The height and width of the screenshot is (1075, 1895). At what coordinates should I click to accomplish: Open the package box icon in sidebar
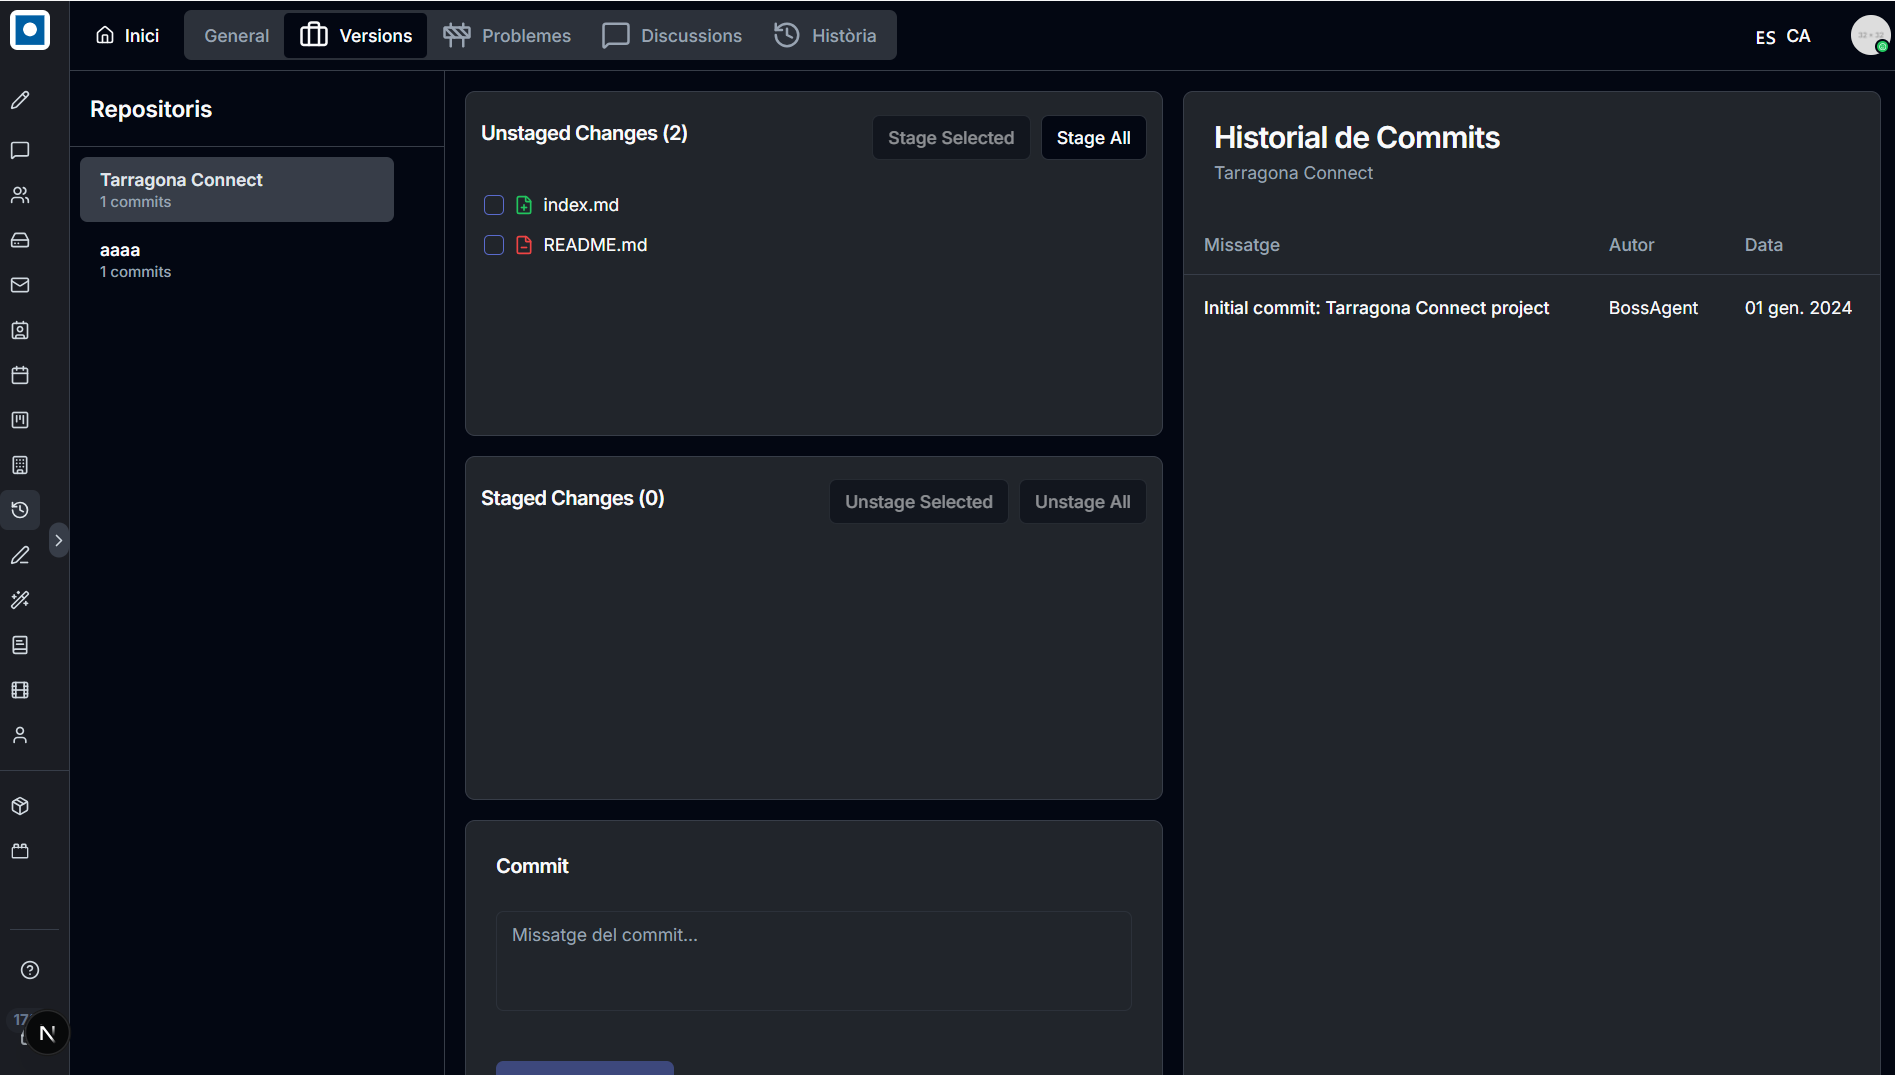pyautogui.click(x=20, y=806)
